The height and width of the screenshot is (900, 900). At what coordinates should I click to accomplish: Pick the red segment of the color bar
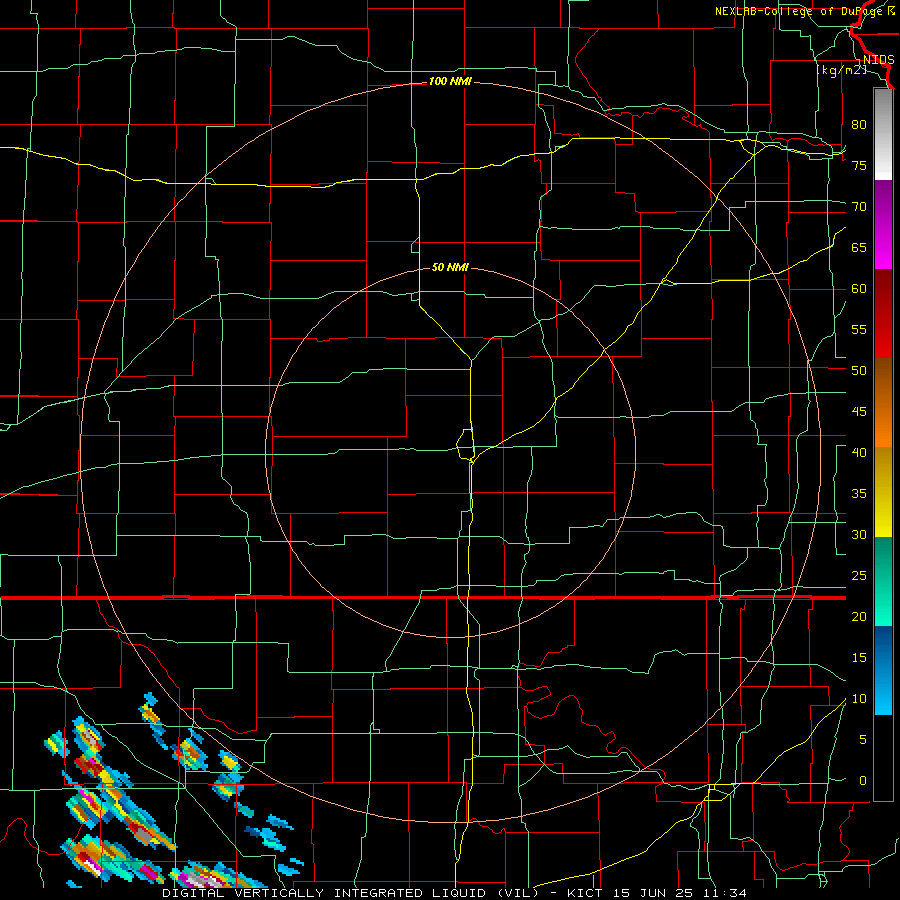point(883,313)
